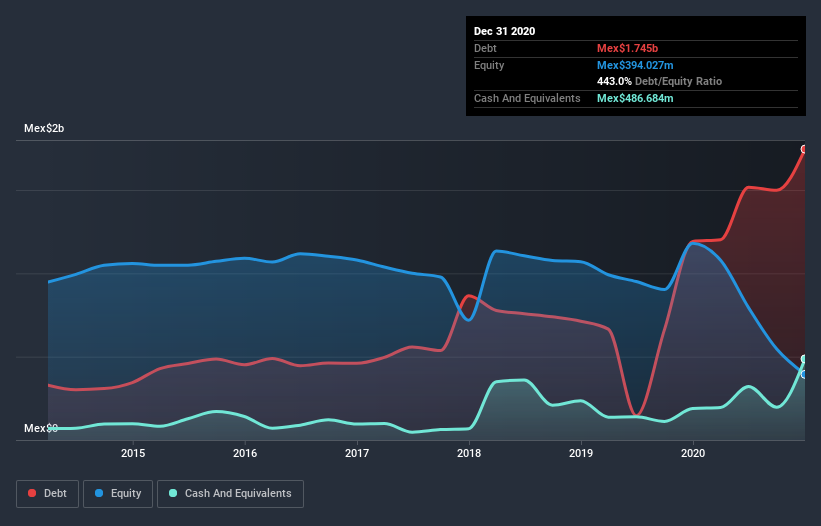Click the blue Equity legend dot

tap(99, 493)
